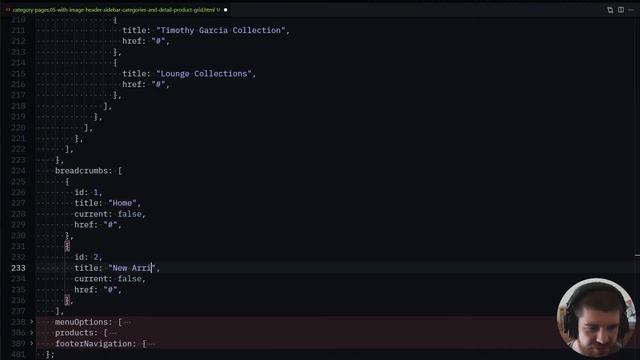Click the HTML file icon on the editor tab
Viewport: 640px width, 360px height.
point(8,10)
